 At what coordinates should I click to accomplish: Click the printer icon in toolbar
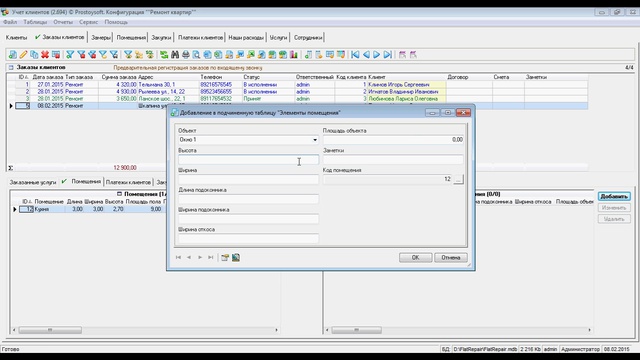point(186,54)
